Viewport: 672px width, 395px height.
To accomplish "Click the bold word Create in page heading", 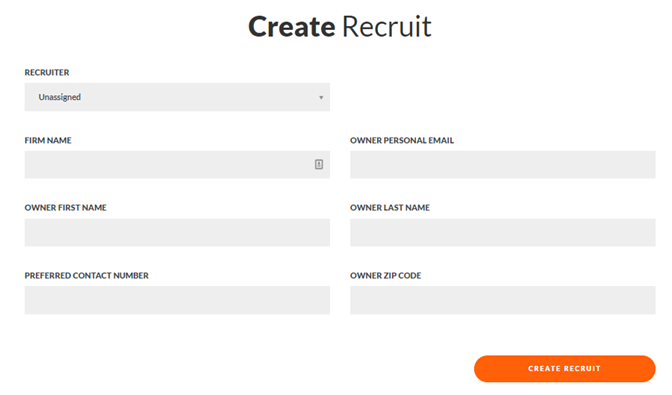I will click(x=291, y=27).
